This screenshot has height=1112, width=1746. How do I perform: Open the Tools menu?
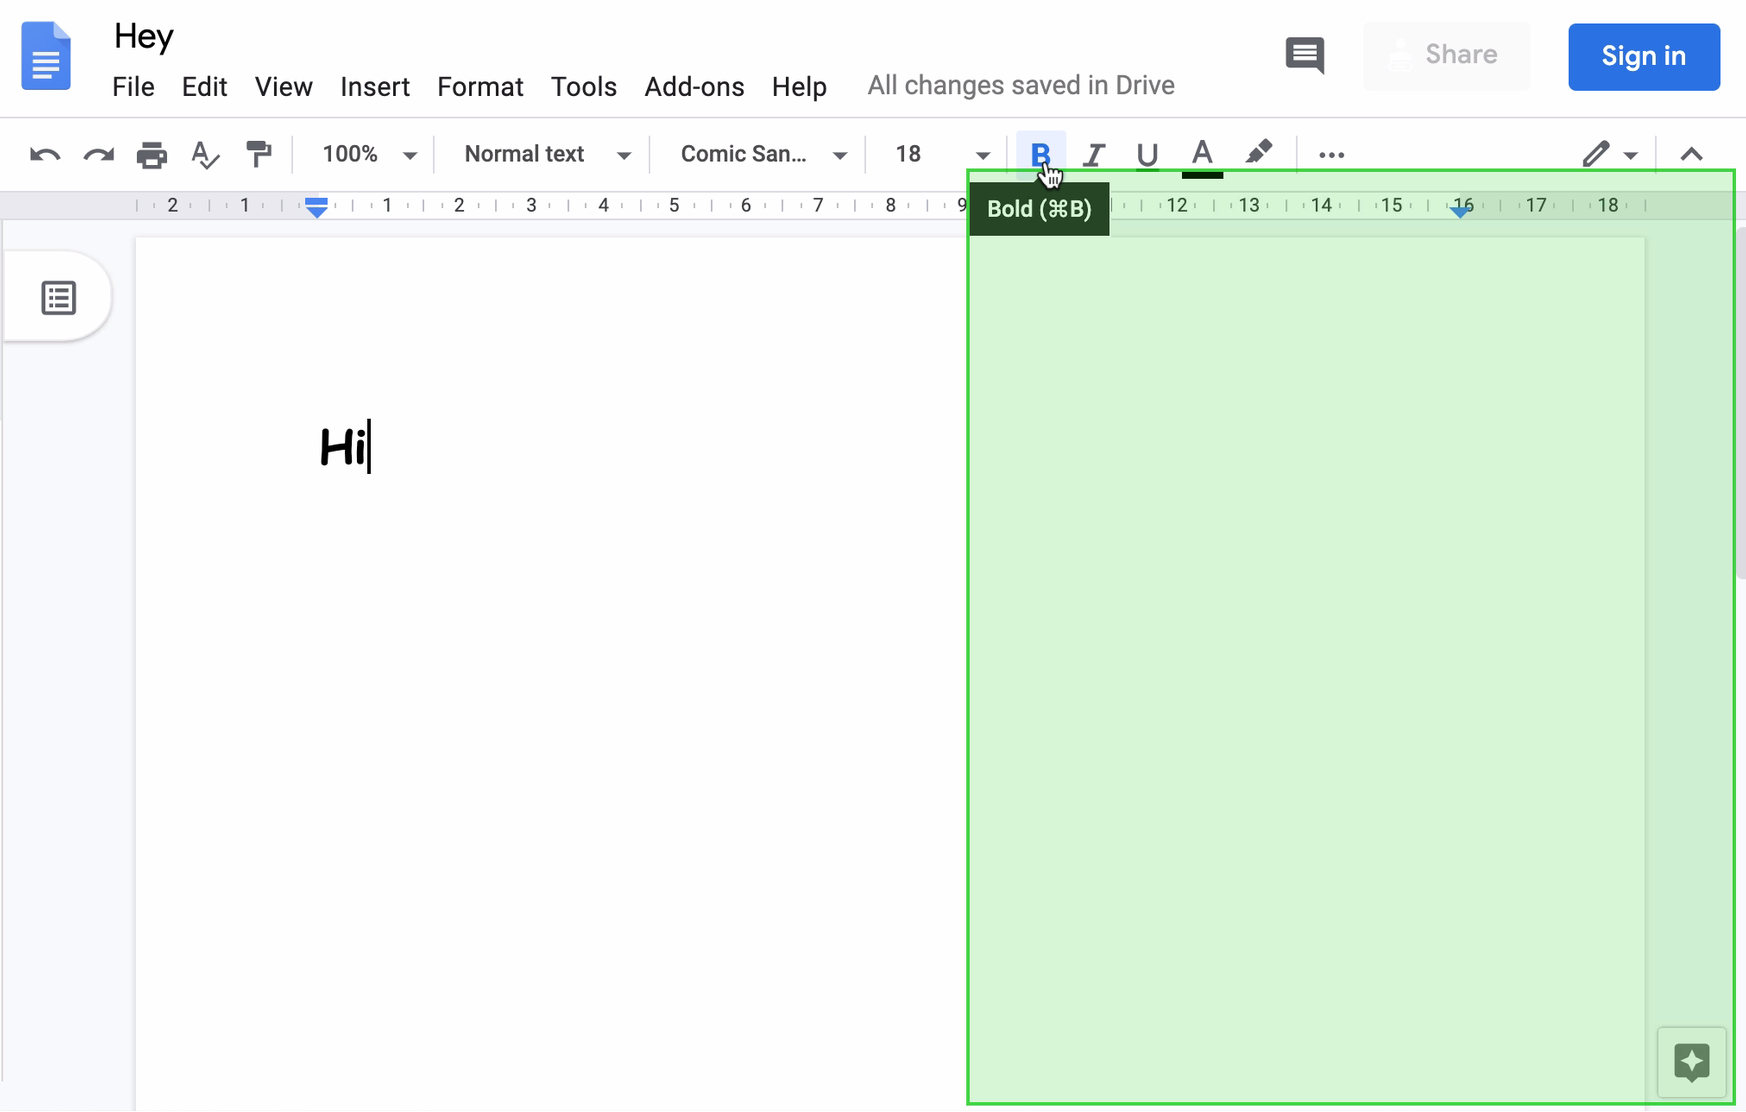(584, 87)
